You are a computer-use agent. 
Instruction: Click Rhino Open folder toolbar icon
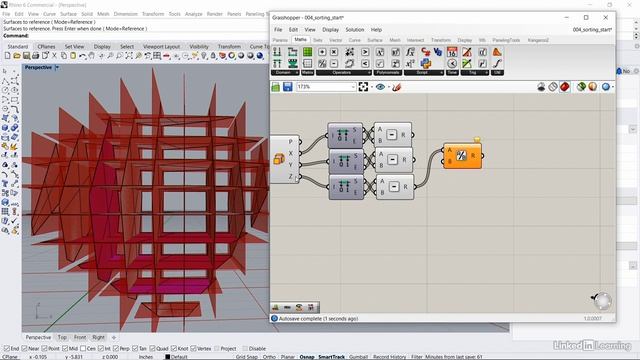pos(17,56)
